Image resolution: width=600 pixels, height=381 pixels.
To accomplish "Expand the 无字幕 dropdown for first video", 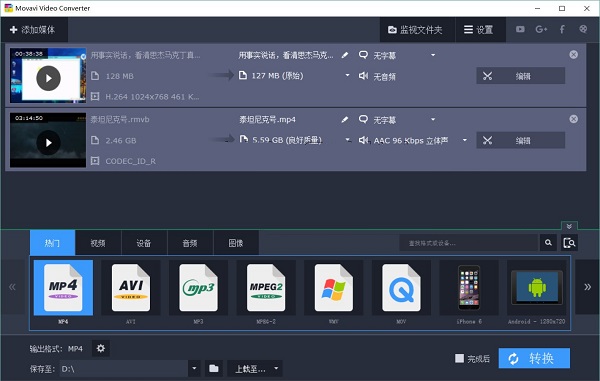I will 433,55.
